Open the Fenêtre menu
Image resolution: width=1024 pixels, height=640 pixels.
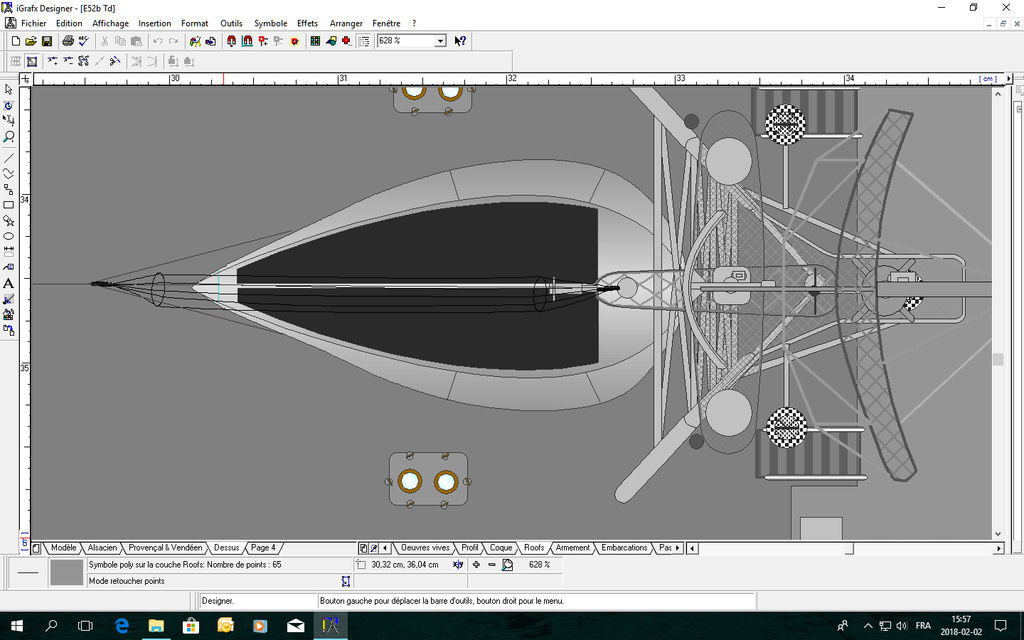pos(386,24)
